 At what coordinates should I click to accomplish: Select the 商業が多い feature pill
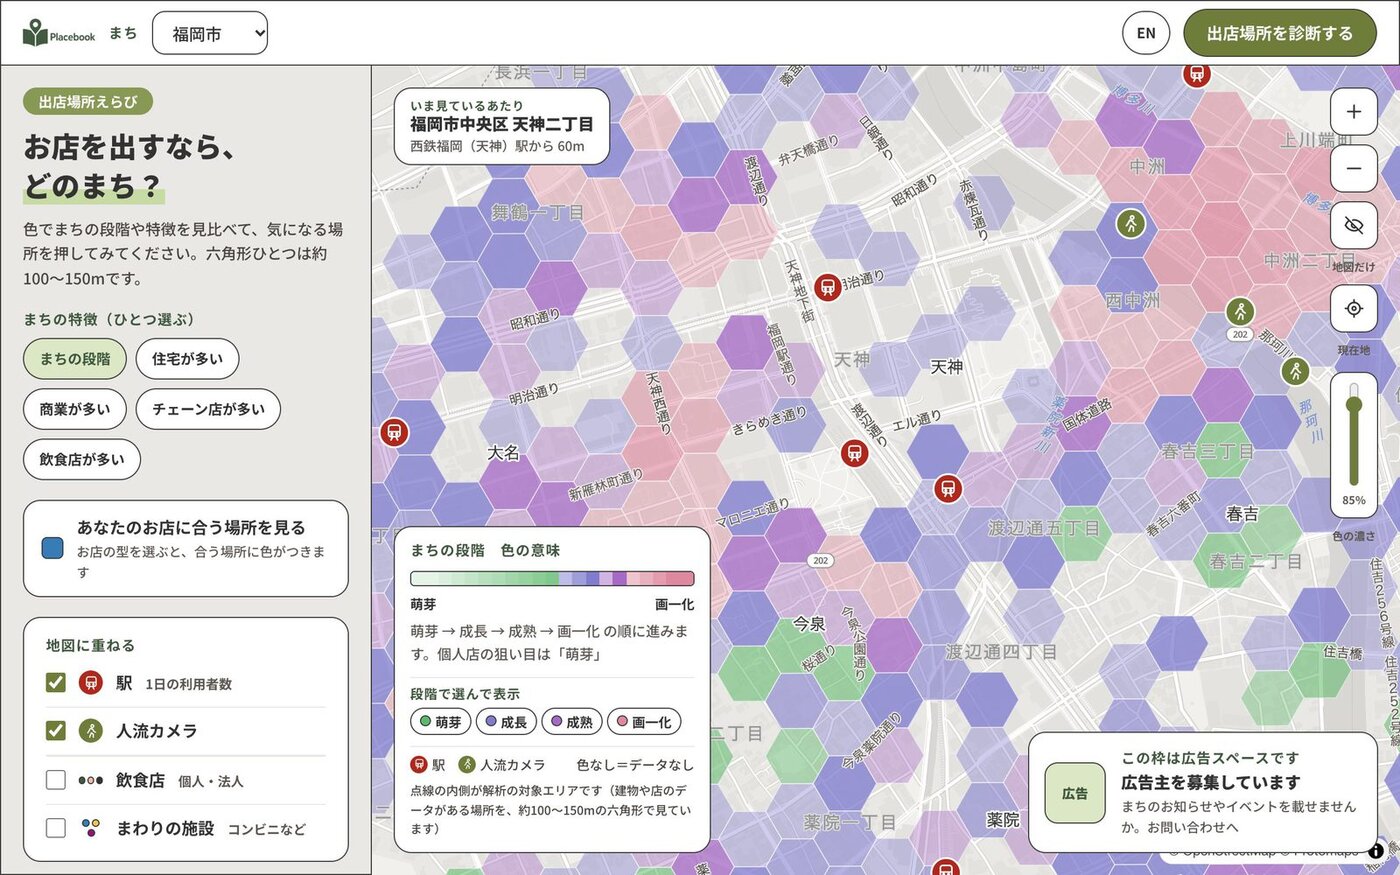[75, 409]
